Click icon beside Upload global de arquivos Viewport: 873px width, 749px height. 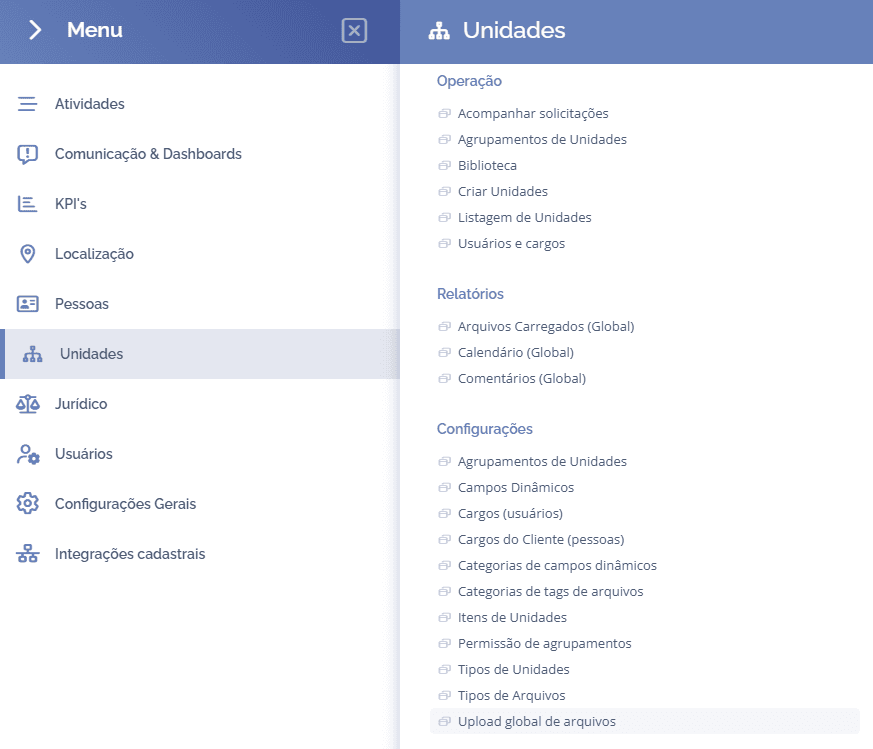click(444, 722)
